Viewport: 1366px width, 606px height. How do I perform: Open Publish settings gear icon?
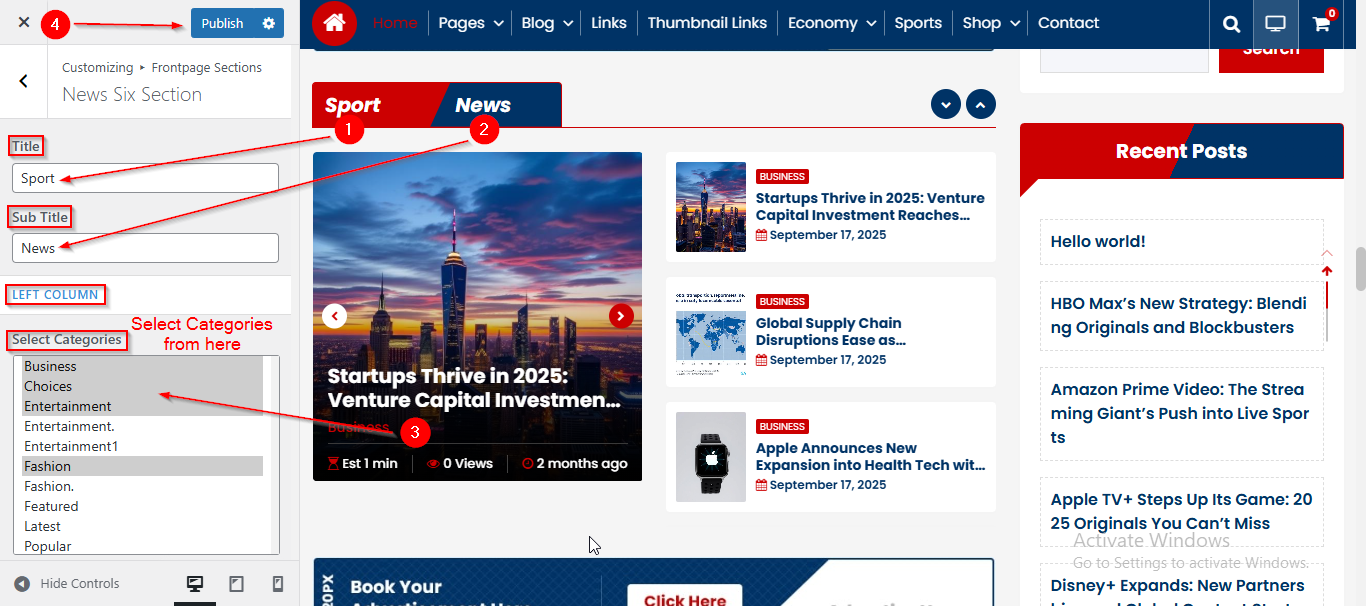point(268,23)
